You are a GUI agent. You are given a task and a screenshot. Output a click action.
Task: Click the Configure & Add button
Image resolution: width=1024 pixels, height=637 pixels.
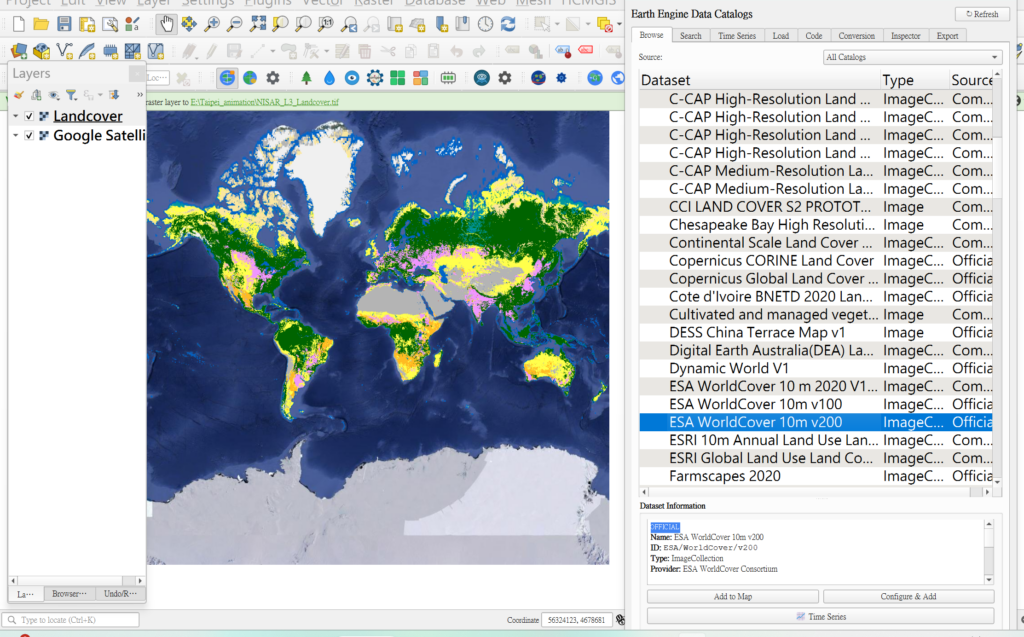click(908, 596)
